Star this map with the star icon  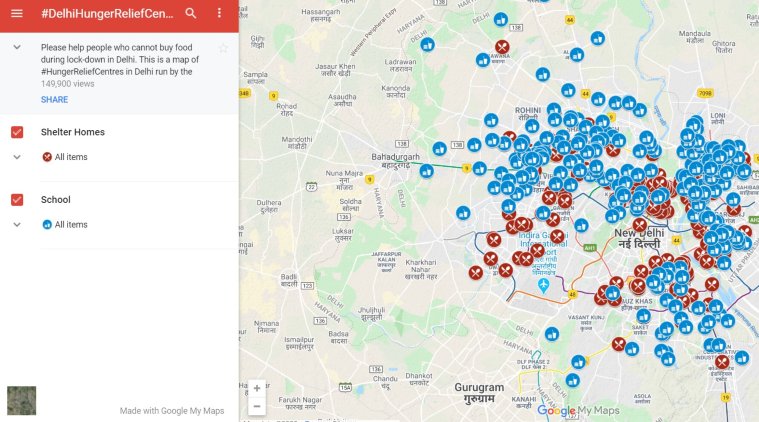point(223,48)
